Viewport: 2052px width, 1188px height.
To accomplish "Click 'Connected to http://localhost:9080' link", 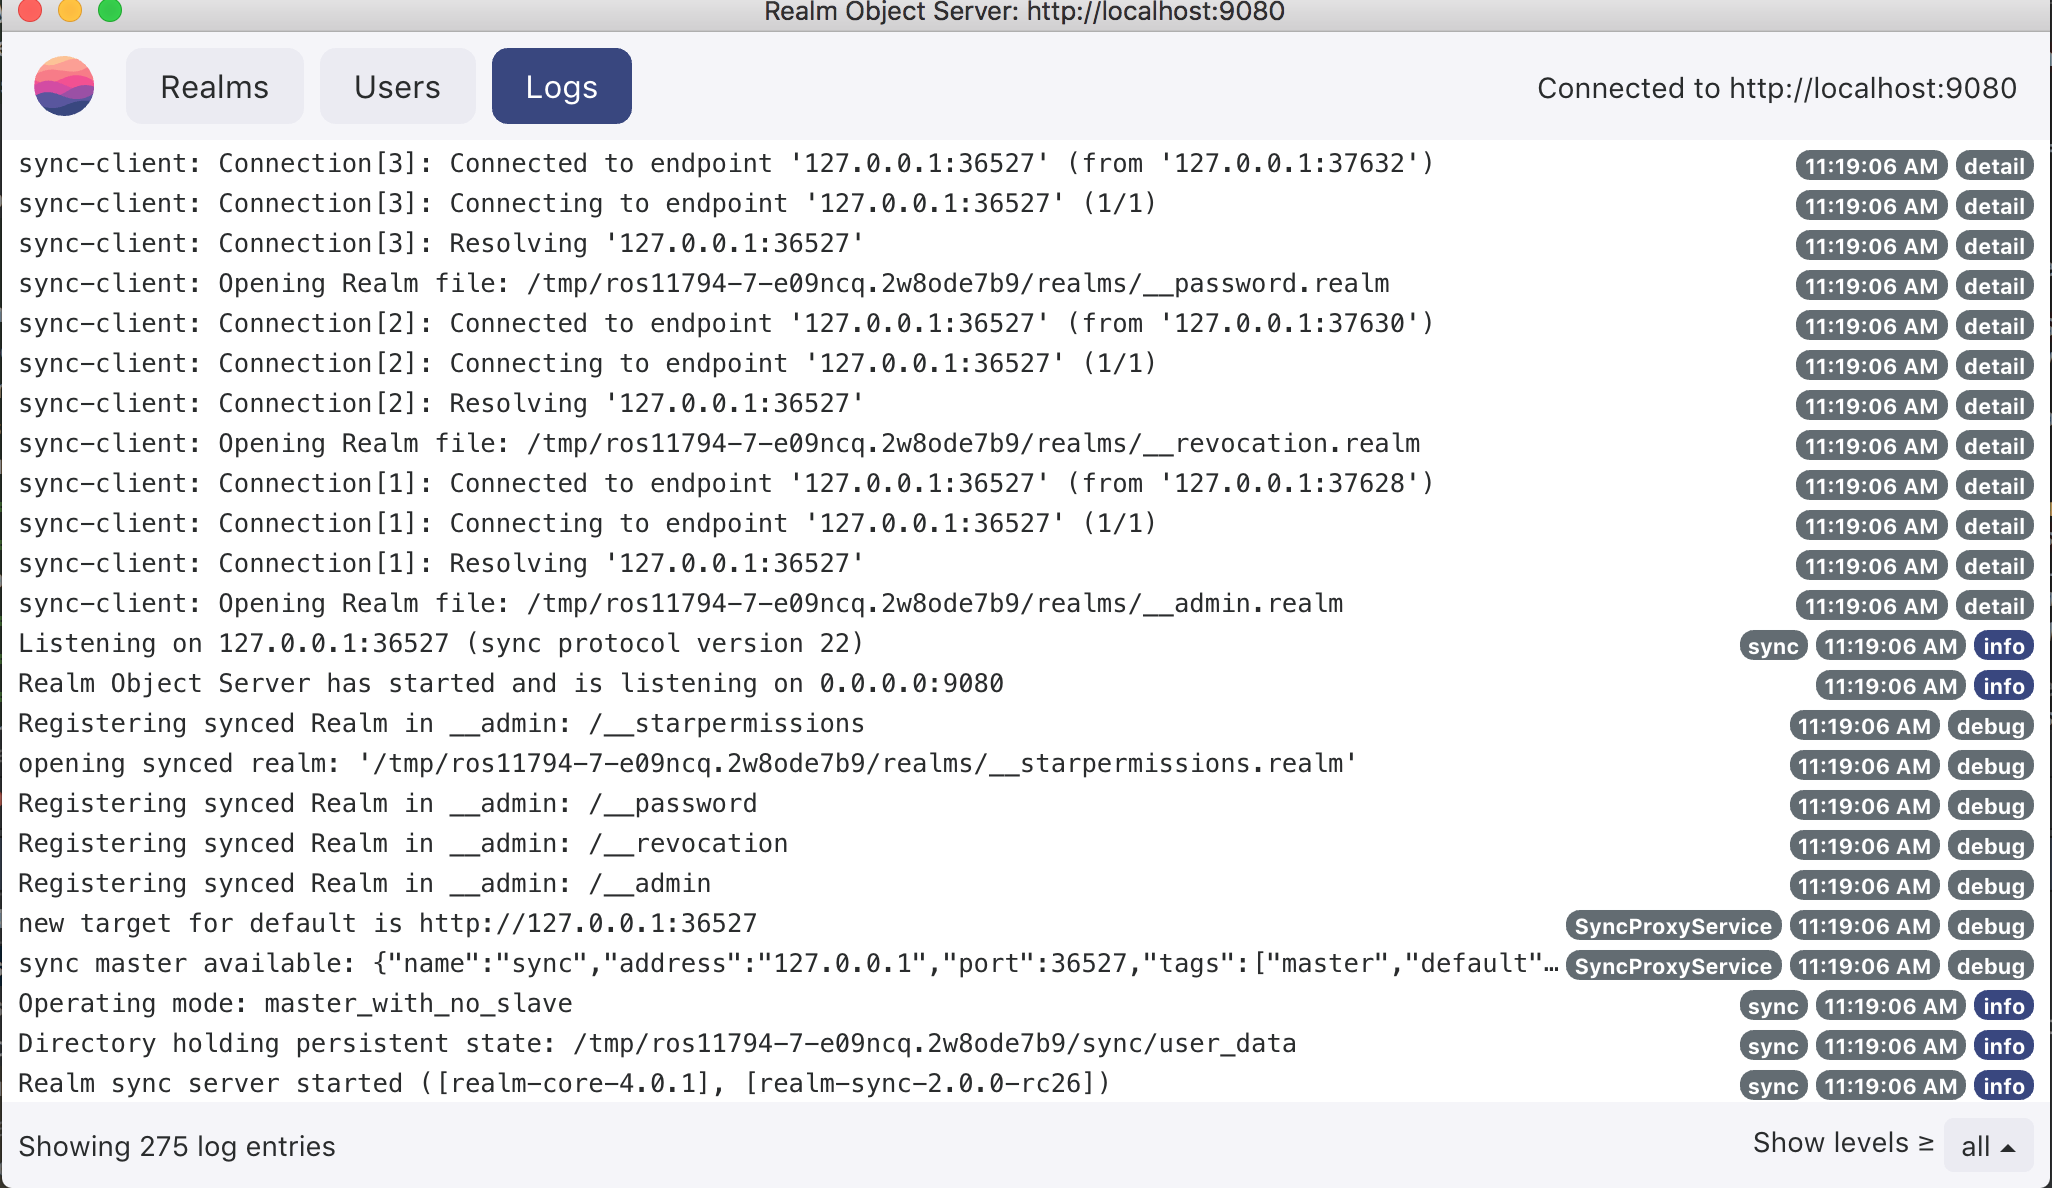I will pos(1775,88).
